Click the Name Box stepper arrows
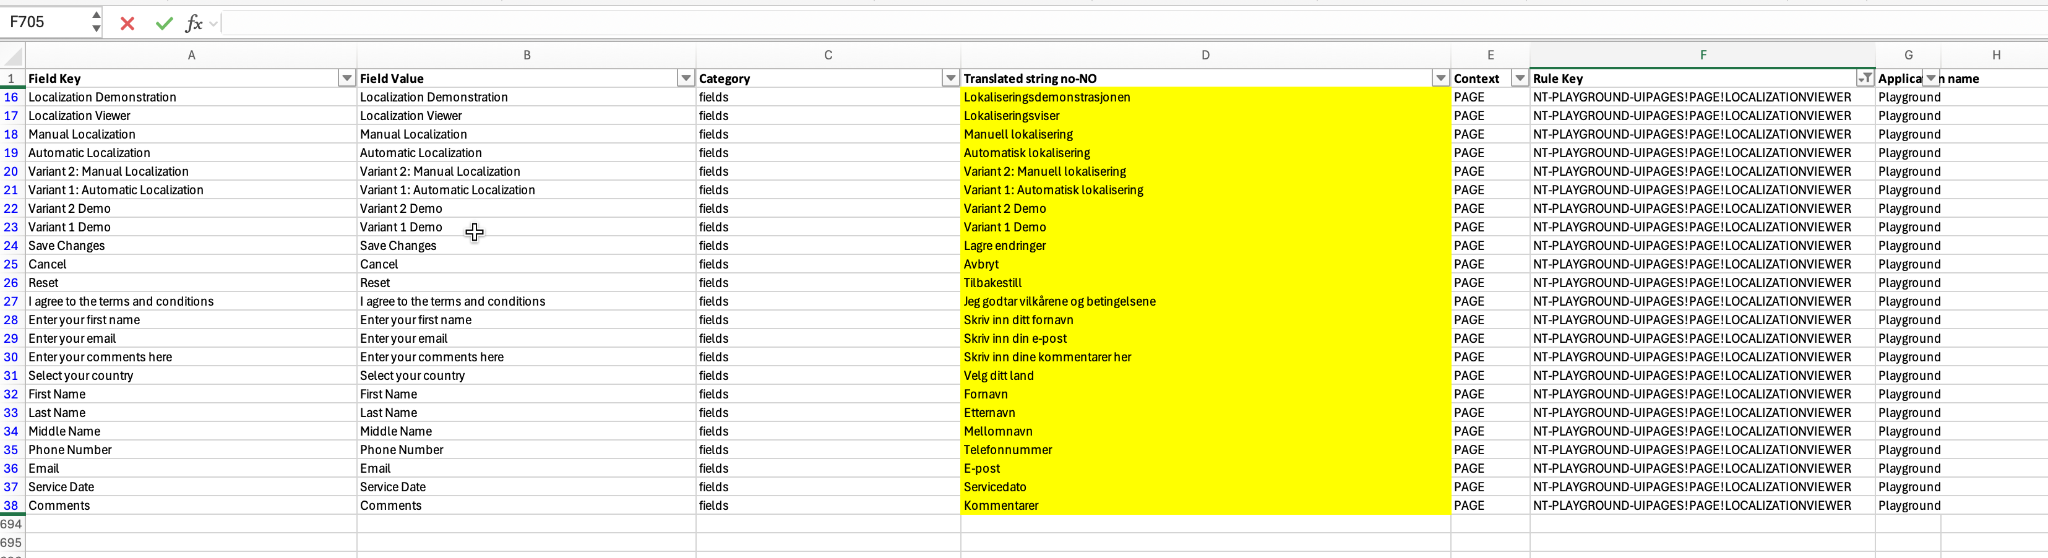The width and height of the screenshot is (2048, 558). point(96,22)
